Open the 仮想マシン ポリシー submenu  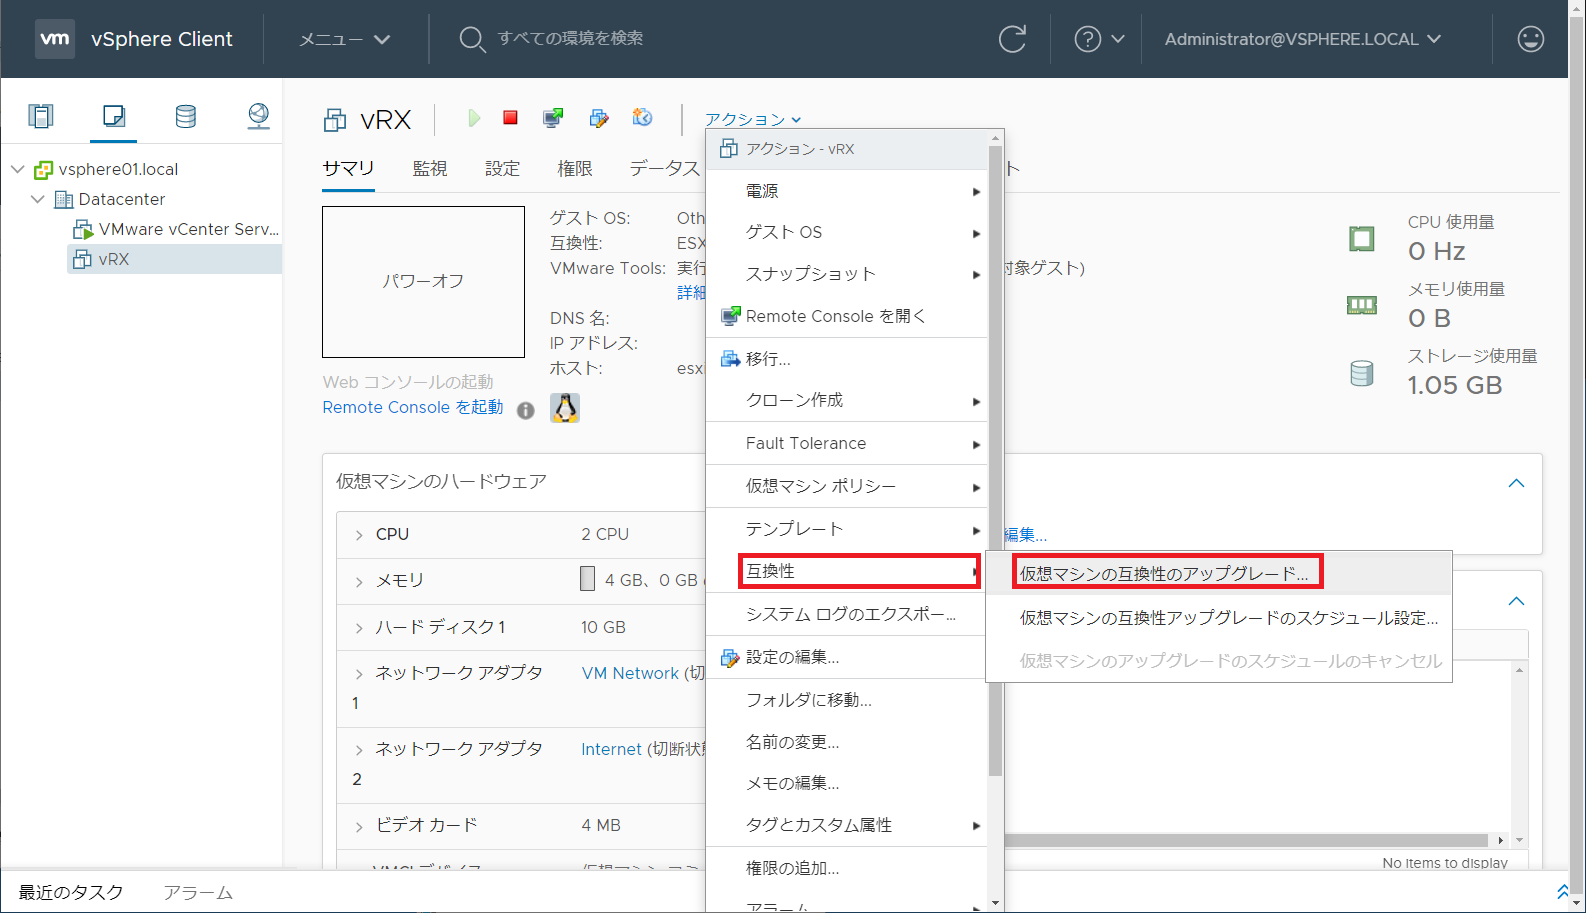click(x=847, y=486)
